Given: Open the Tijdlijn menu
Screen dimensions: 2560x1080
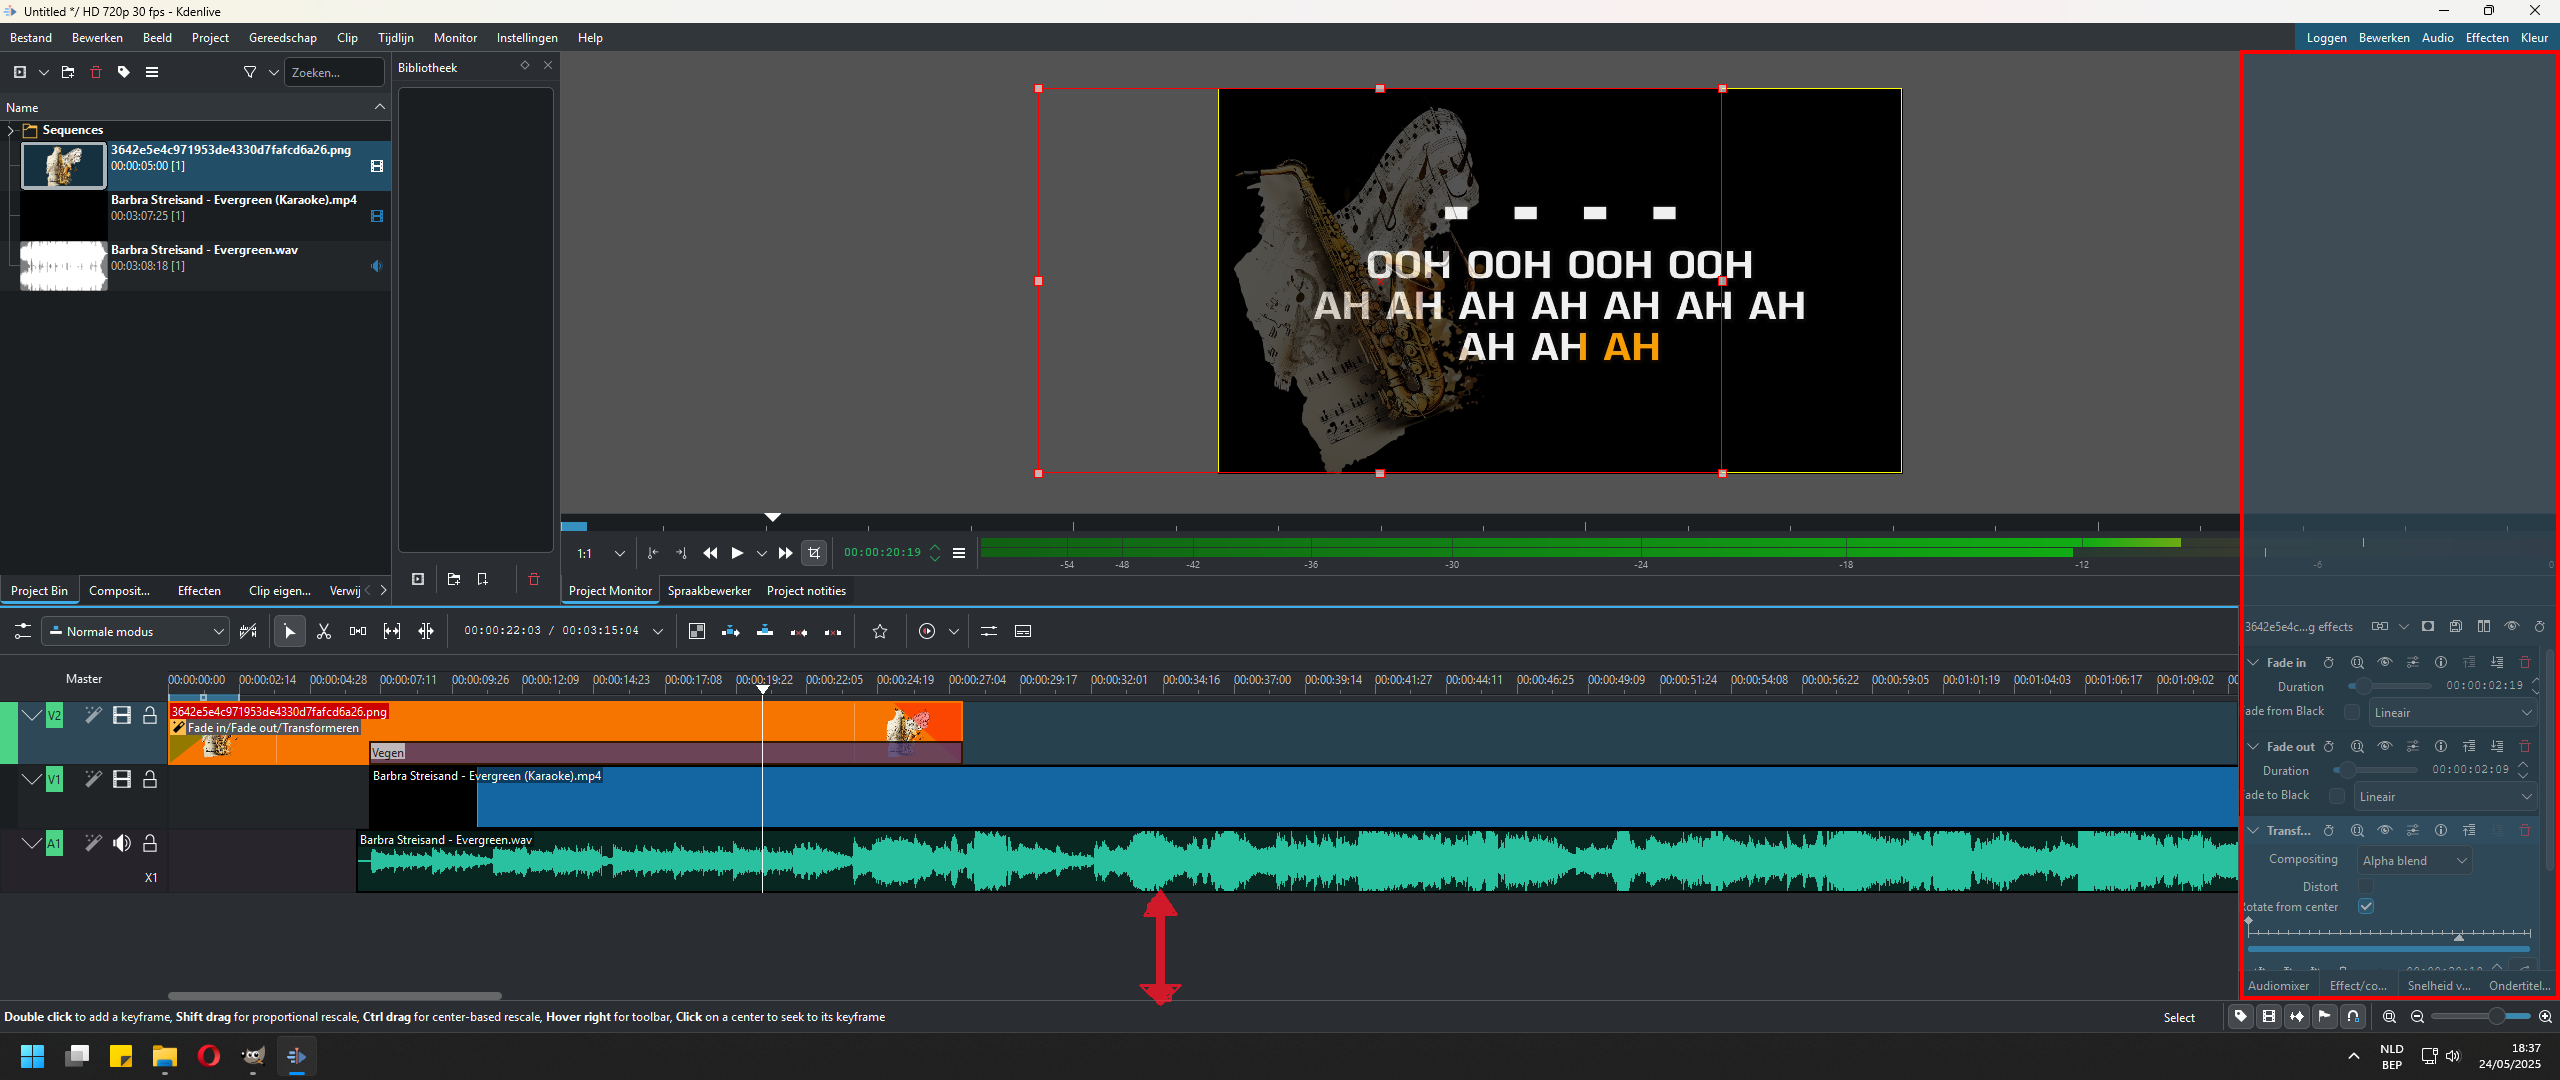Looking at the screenshot, I should tap(396, 38).
